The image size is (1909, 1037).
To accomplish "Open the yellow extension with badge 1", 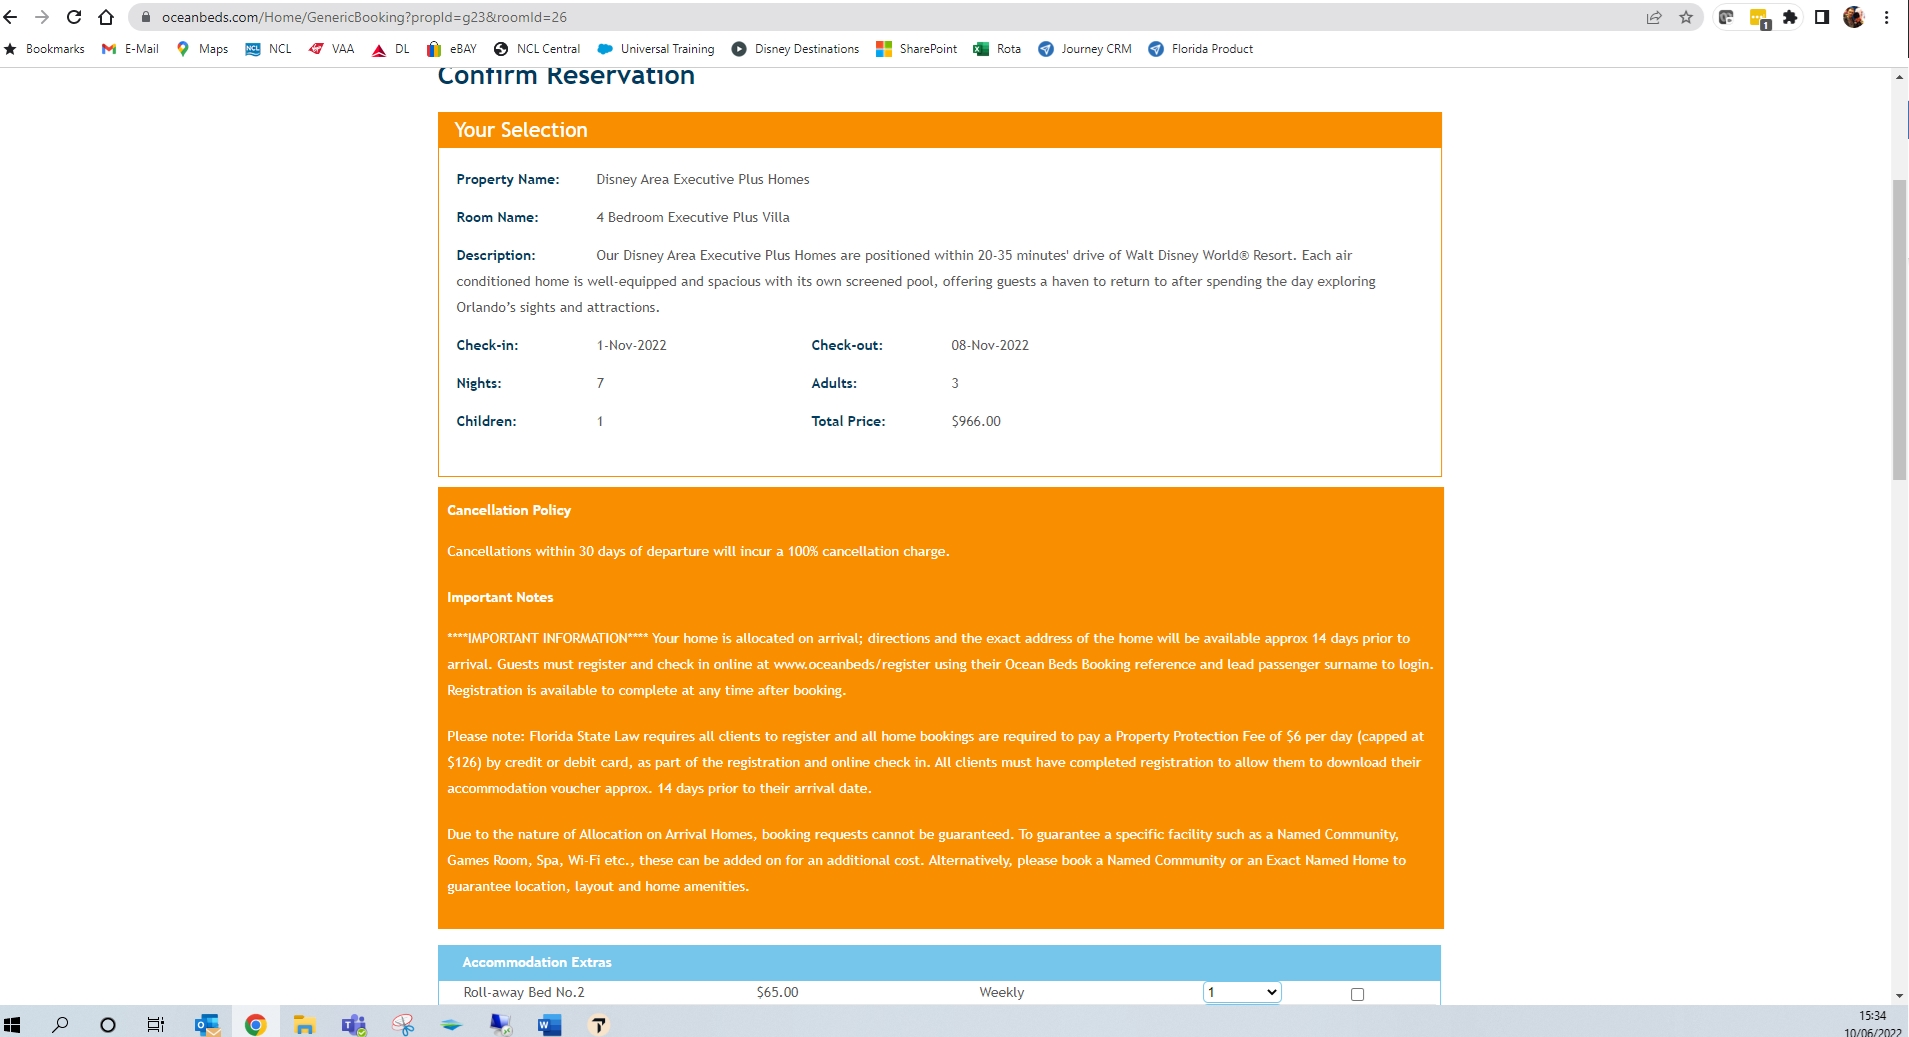I will [x=1759, y=18].
